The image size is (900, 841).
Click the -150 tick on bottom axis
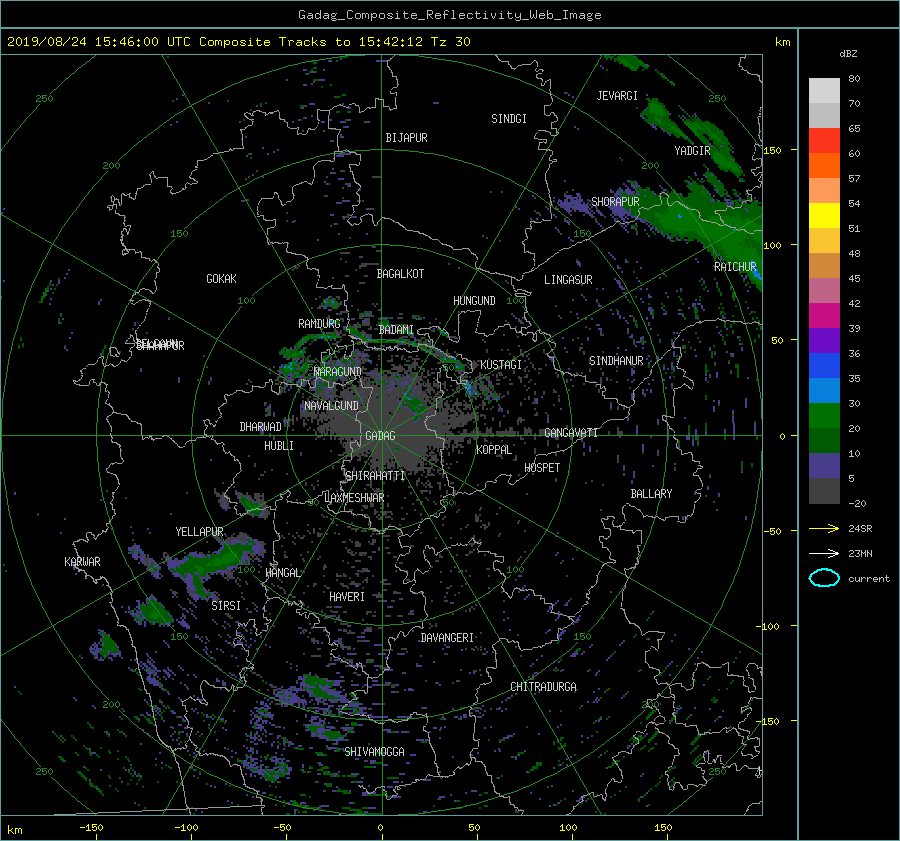[91, 828]
